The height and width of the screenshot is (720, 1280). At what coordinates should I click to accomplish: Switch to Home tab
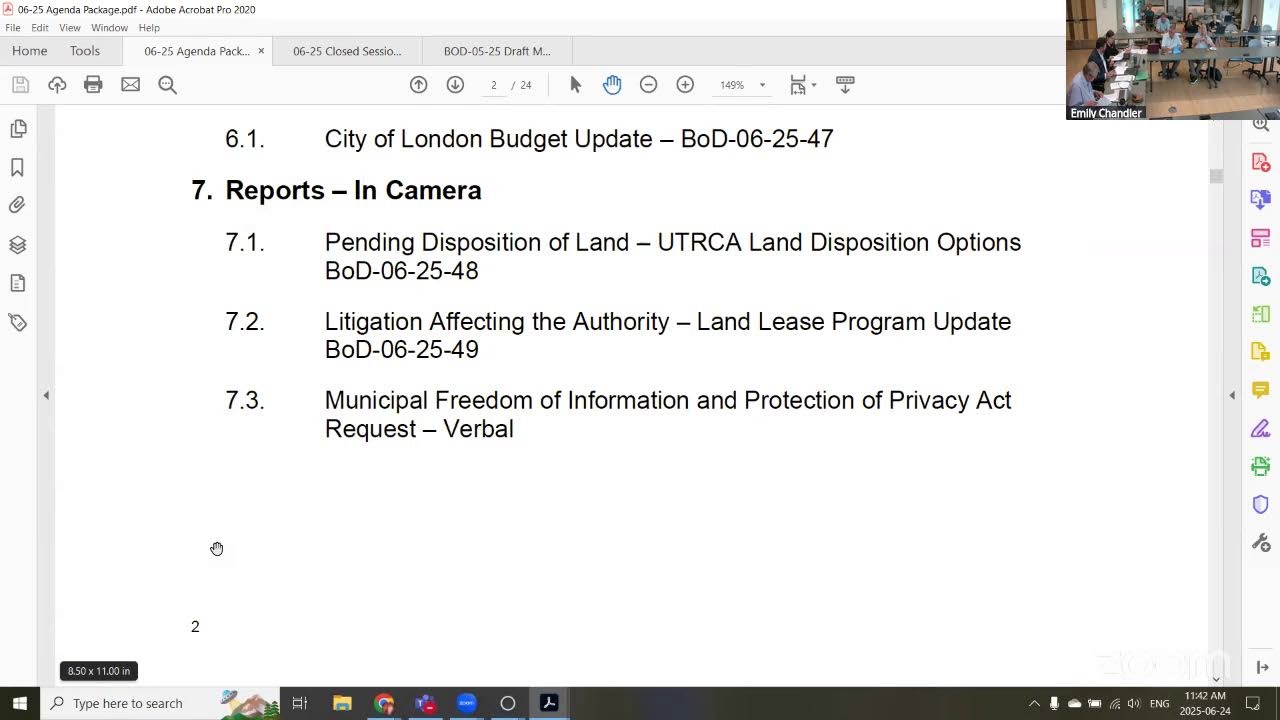pyautogui.click(x=30, y=51)
